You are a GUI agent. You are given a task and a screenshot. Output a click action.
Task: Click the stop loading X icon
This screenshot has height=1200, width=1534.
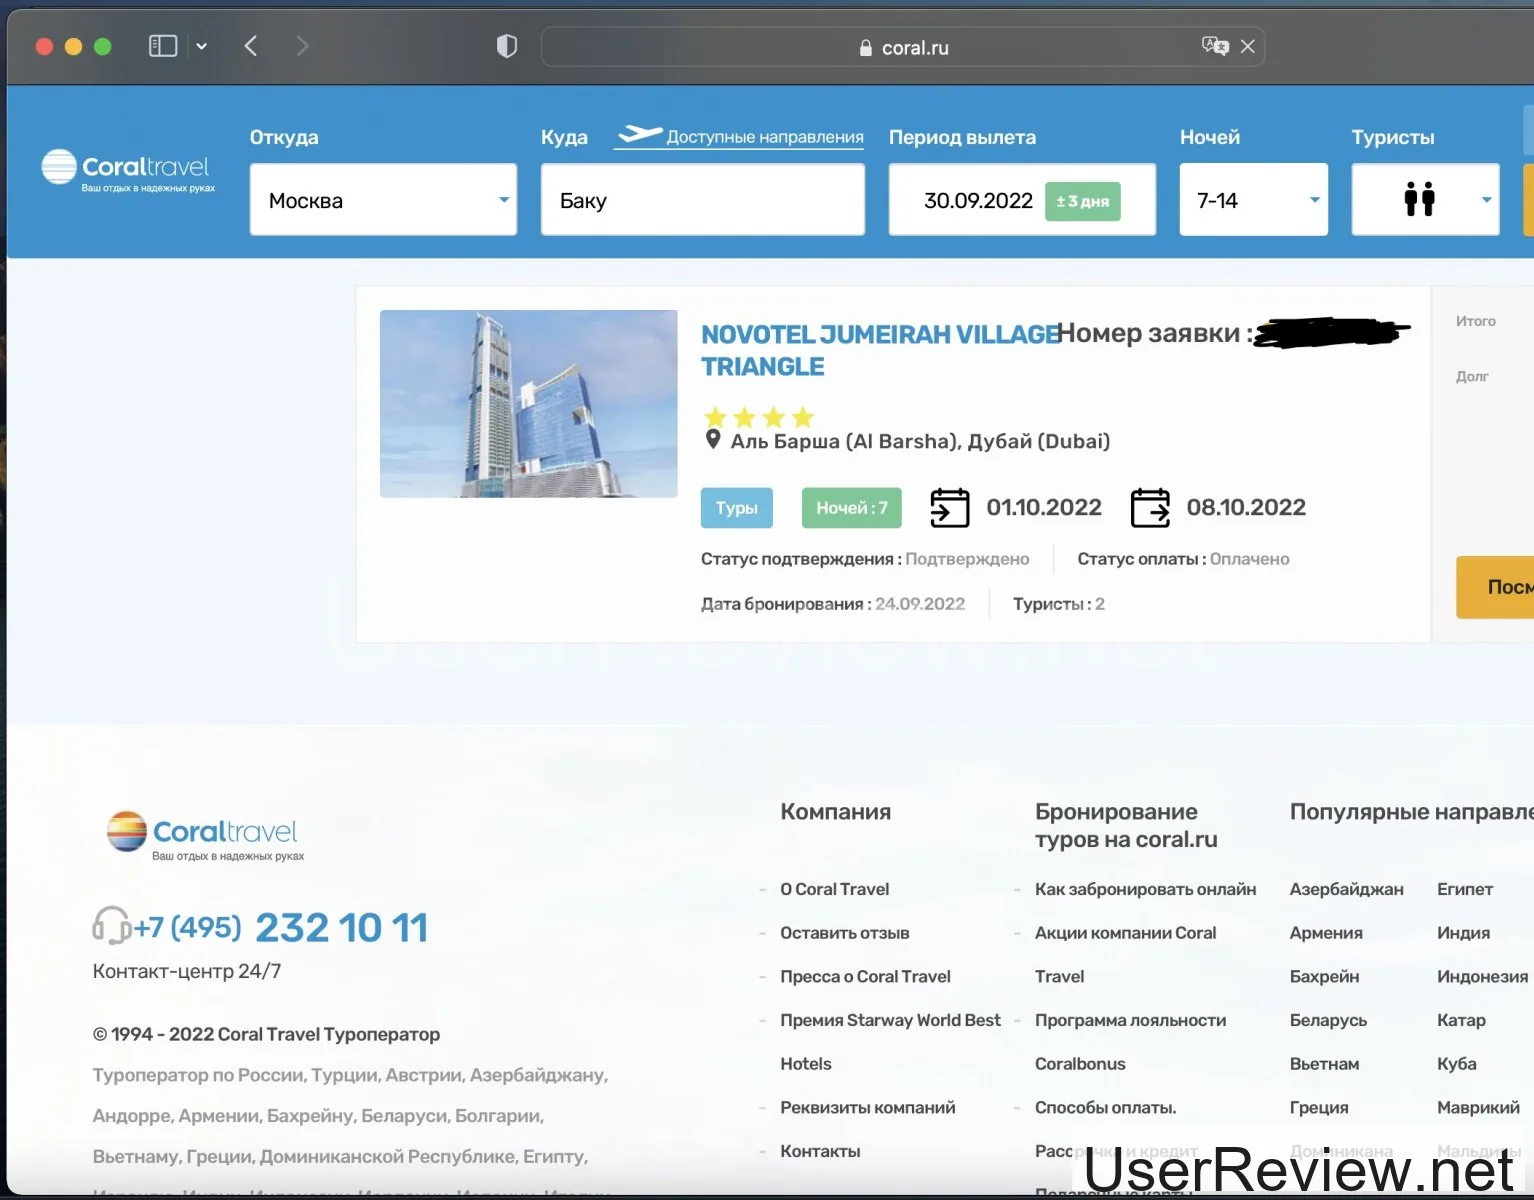click(1248, 46)
